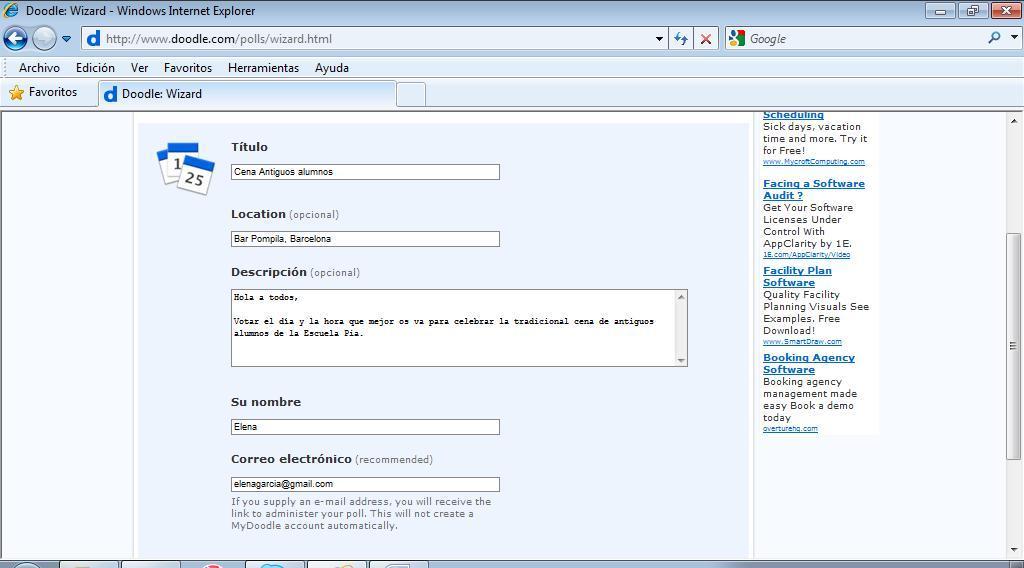Click the Correo electrónico email field
The image size is (1024, 568).
365,484
